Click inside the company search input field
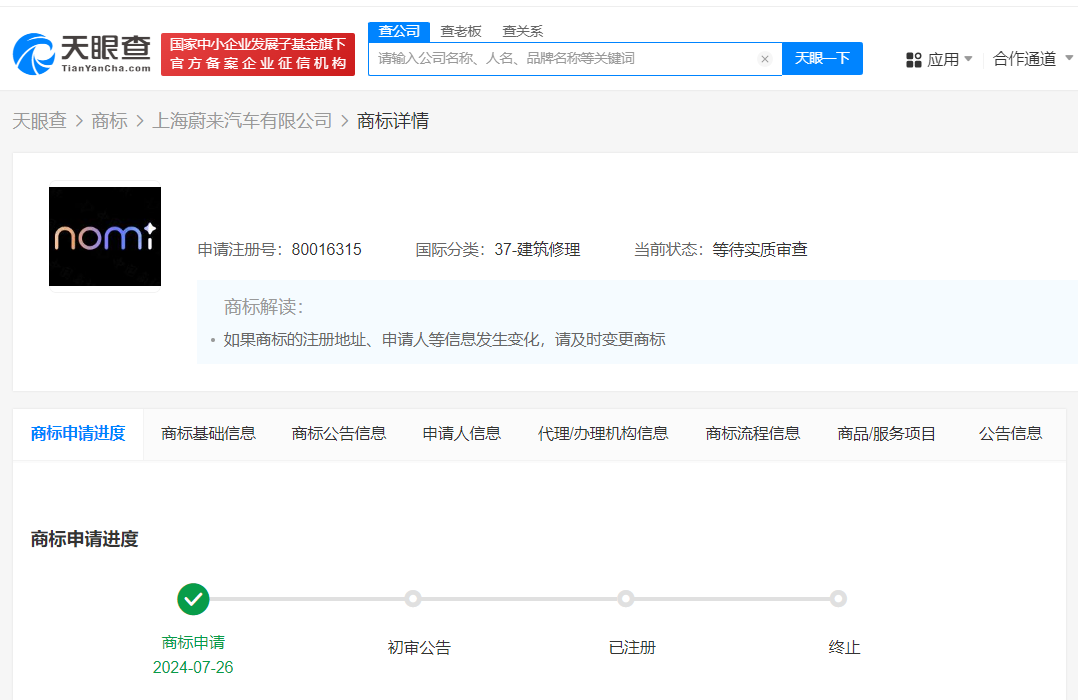This screenshot has height=700, width=1078. pyautogui.click(x=560, y=59)
